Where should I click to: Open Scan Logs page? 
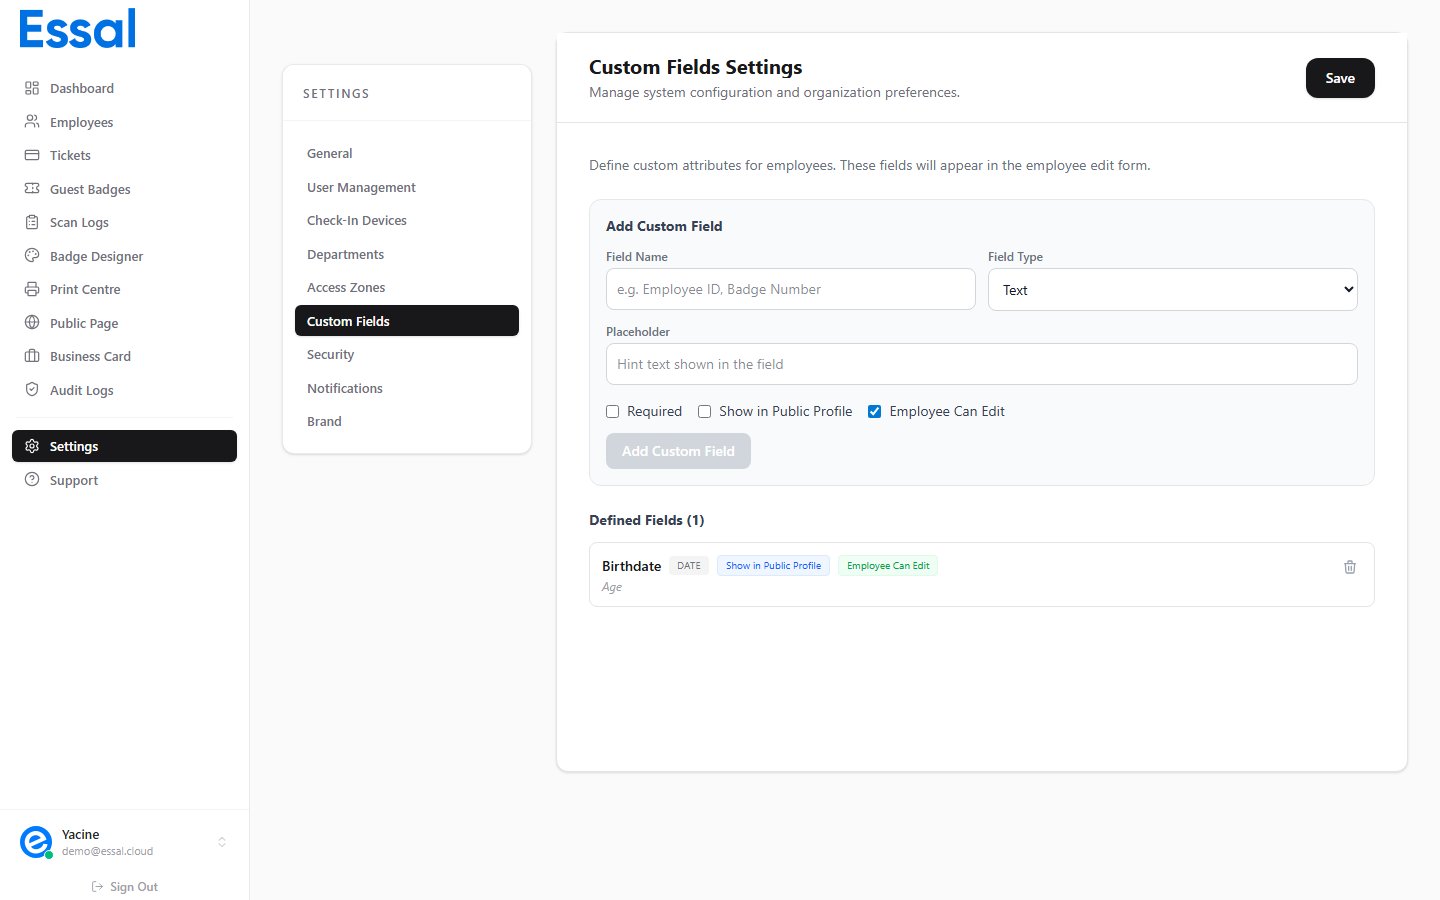point(124,222)
